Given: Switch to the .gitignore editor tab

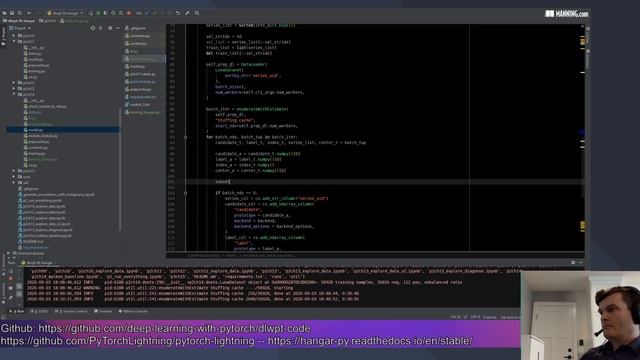Looking at the screenshot, I should pyautogui.click(x=144, y=28).
